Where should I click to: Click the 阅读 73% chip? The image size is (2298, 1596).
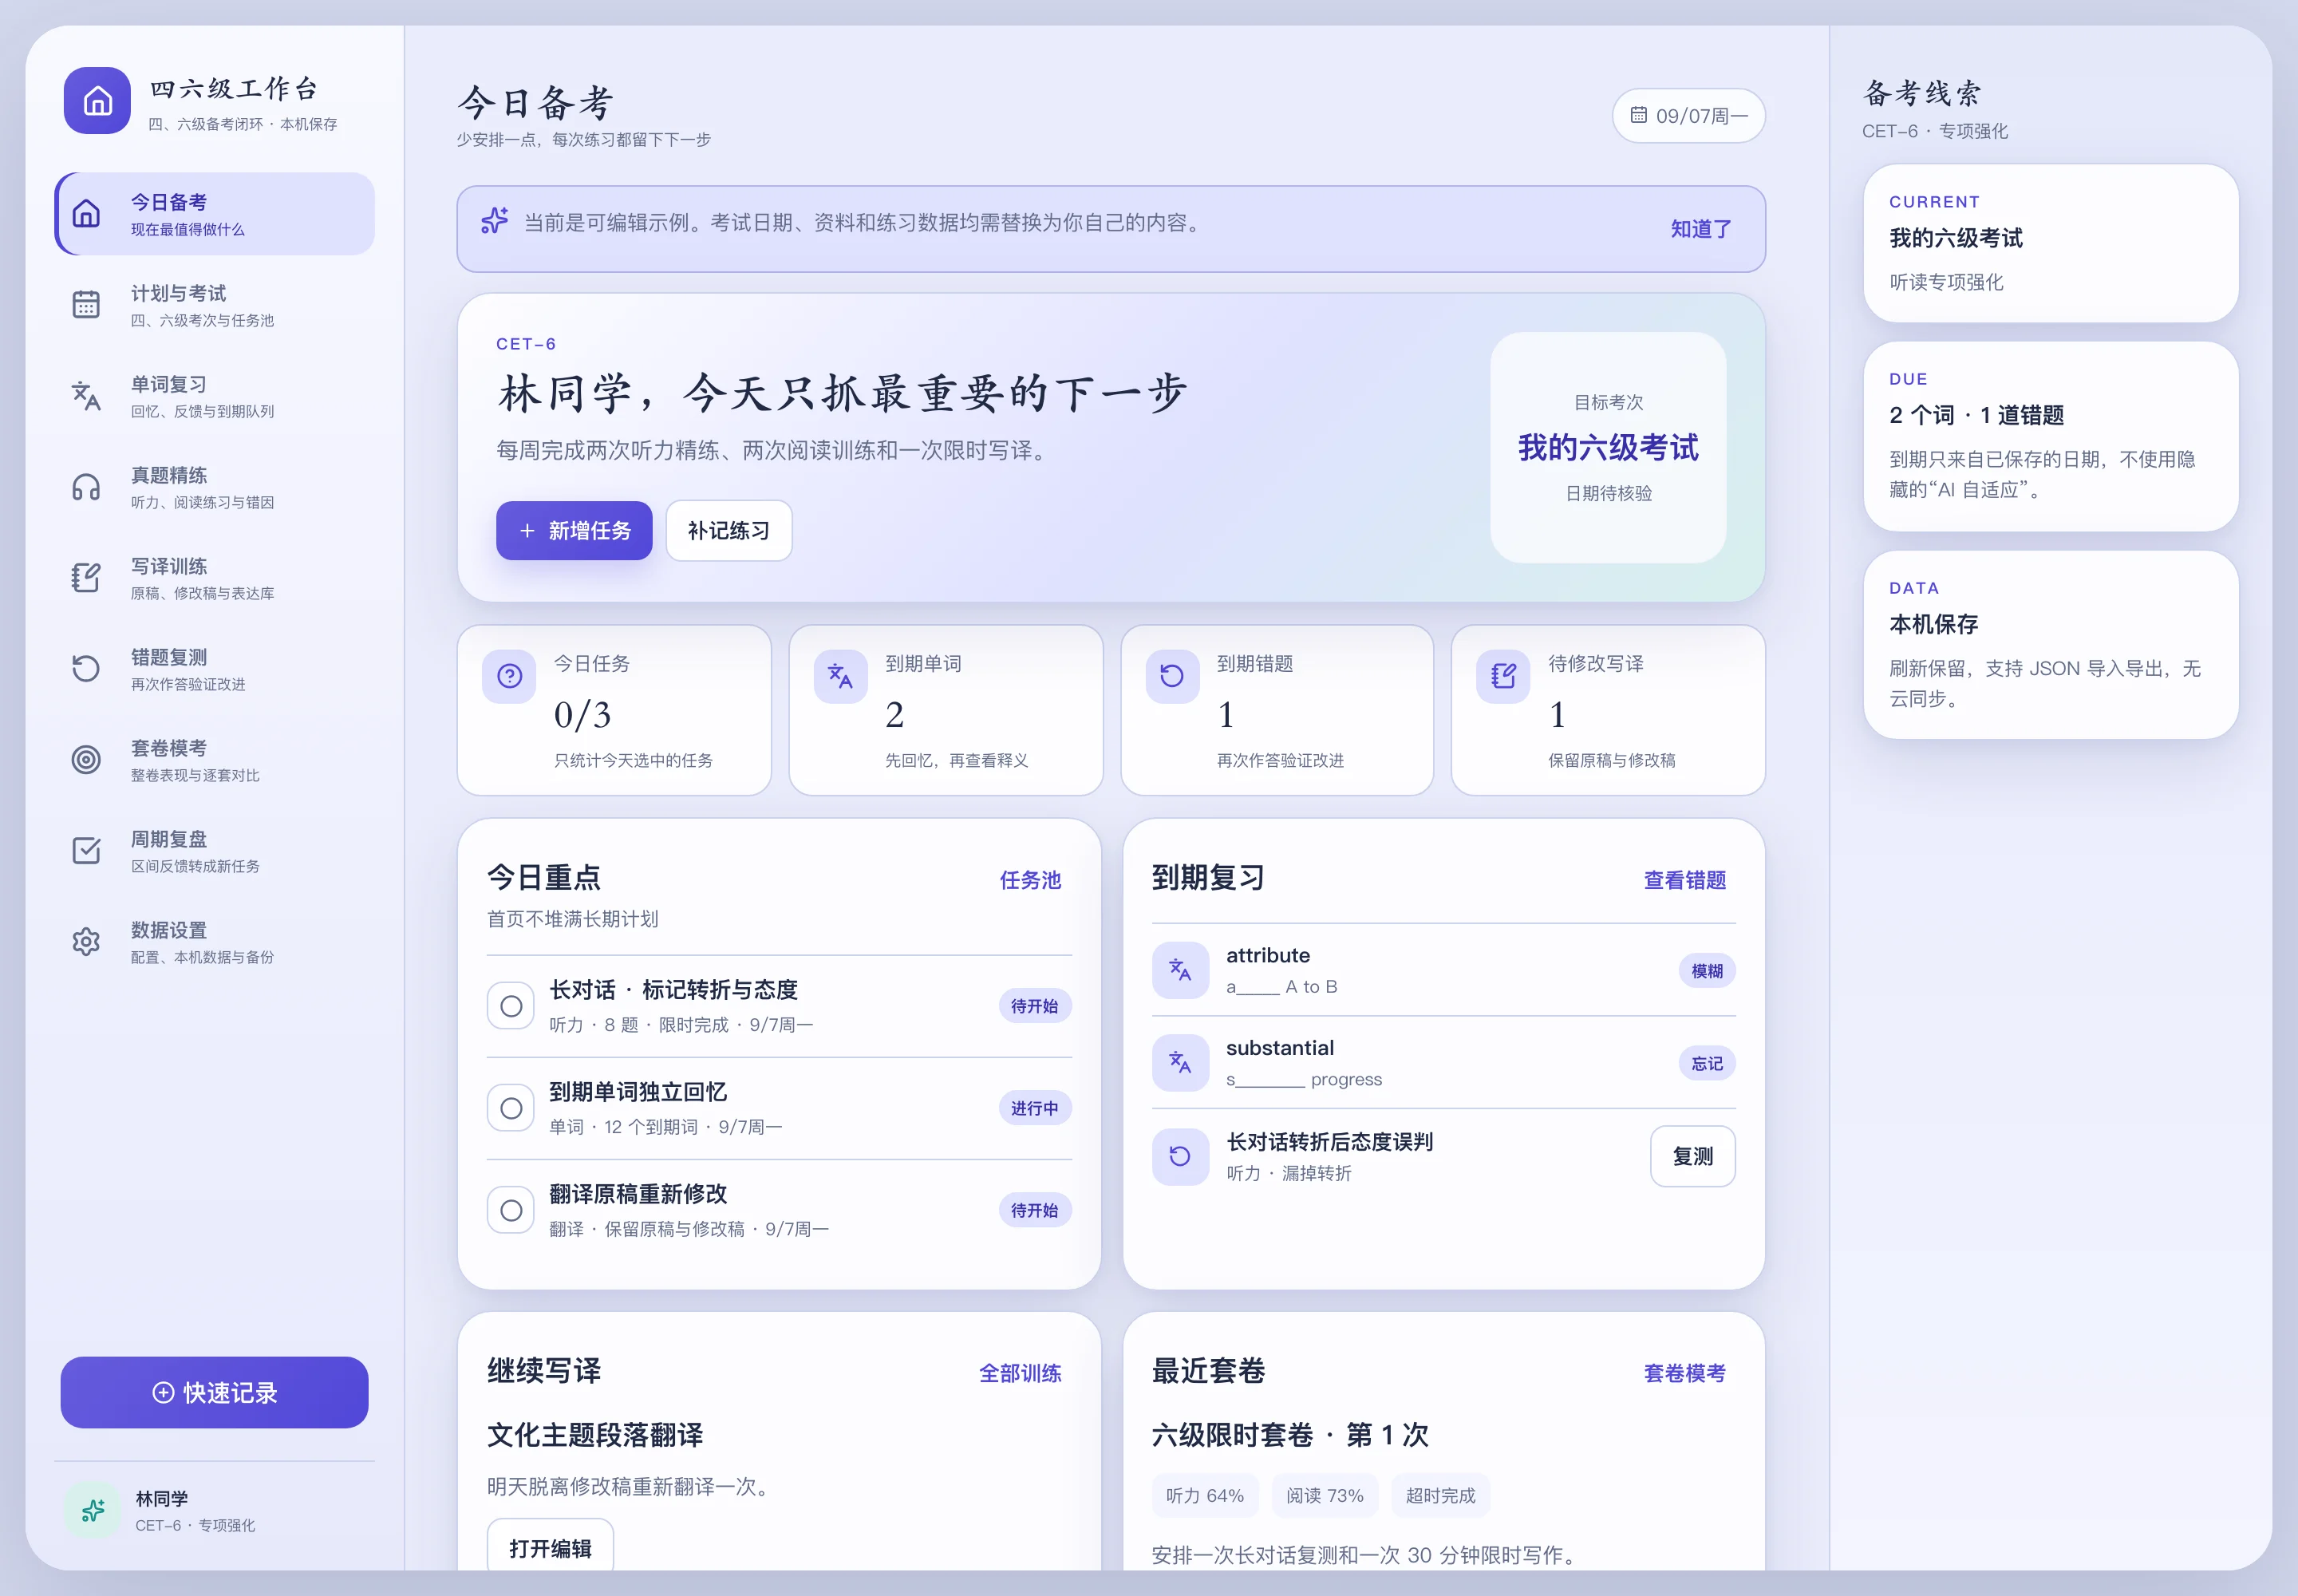[x=1325, y=1495]
